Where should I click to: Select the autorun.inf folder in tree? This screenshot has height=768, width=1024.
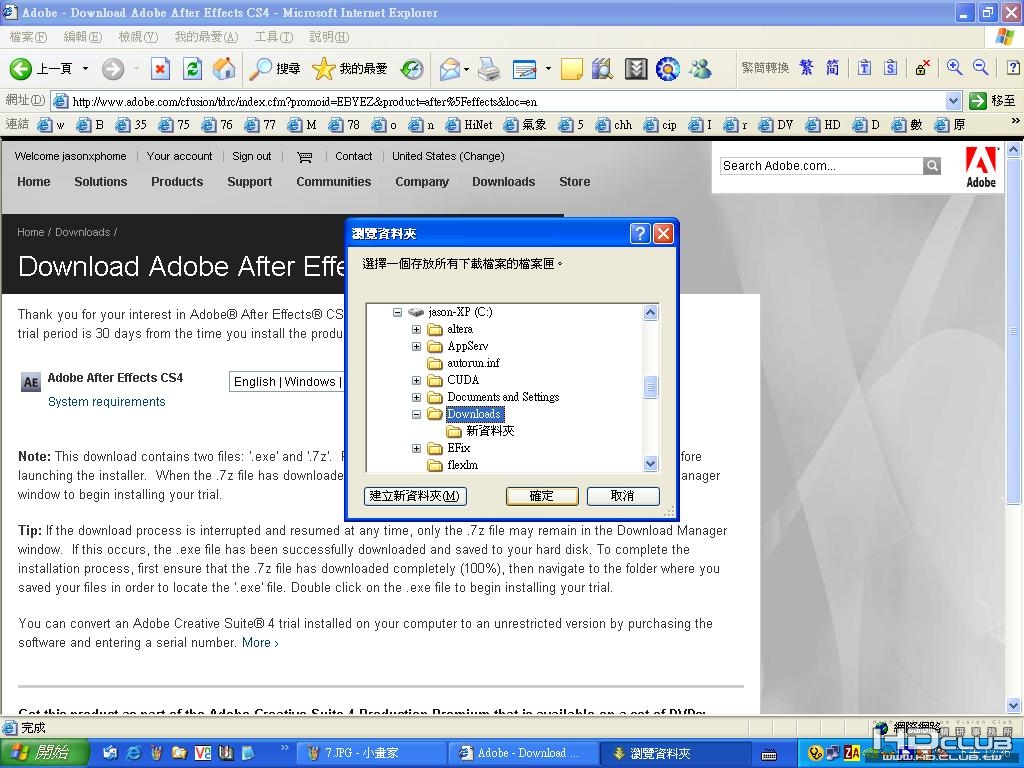pyautogui.click(x=473, y=363)
